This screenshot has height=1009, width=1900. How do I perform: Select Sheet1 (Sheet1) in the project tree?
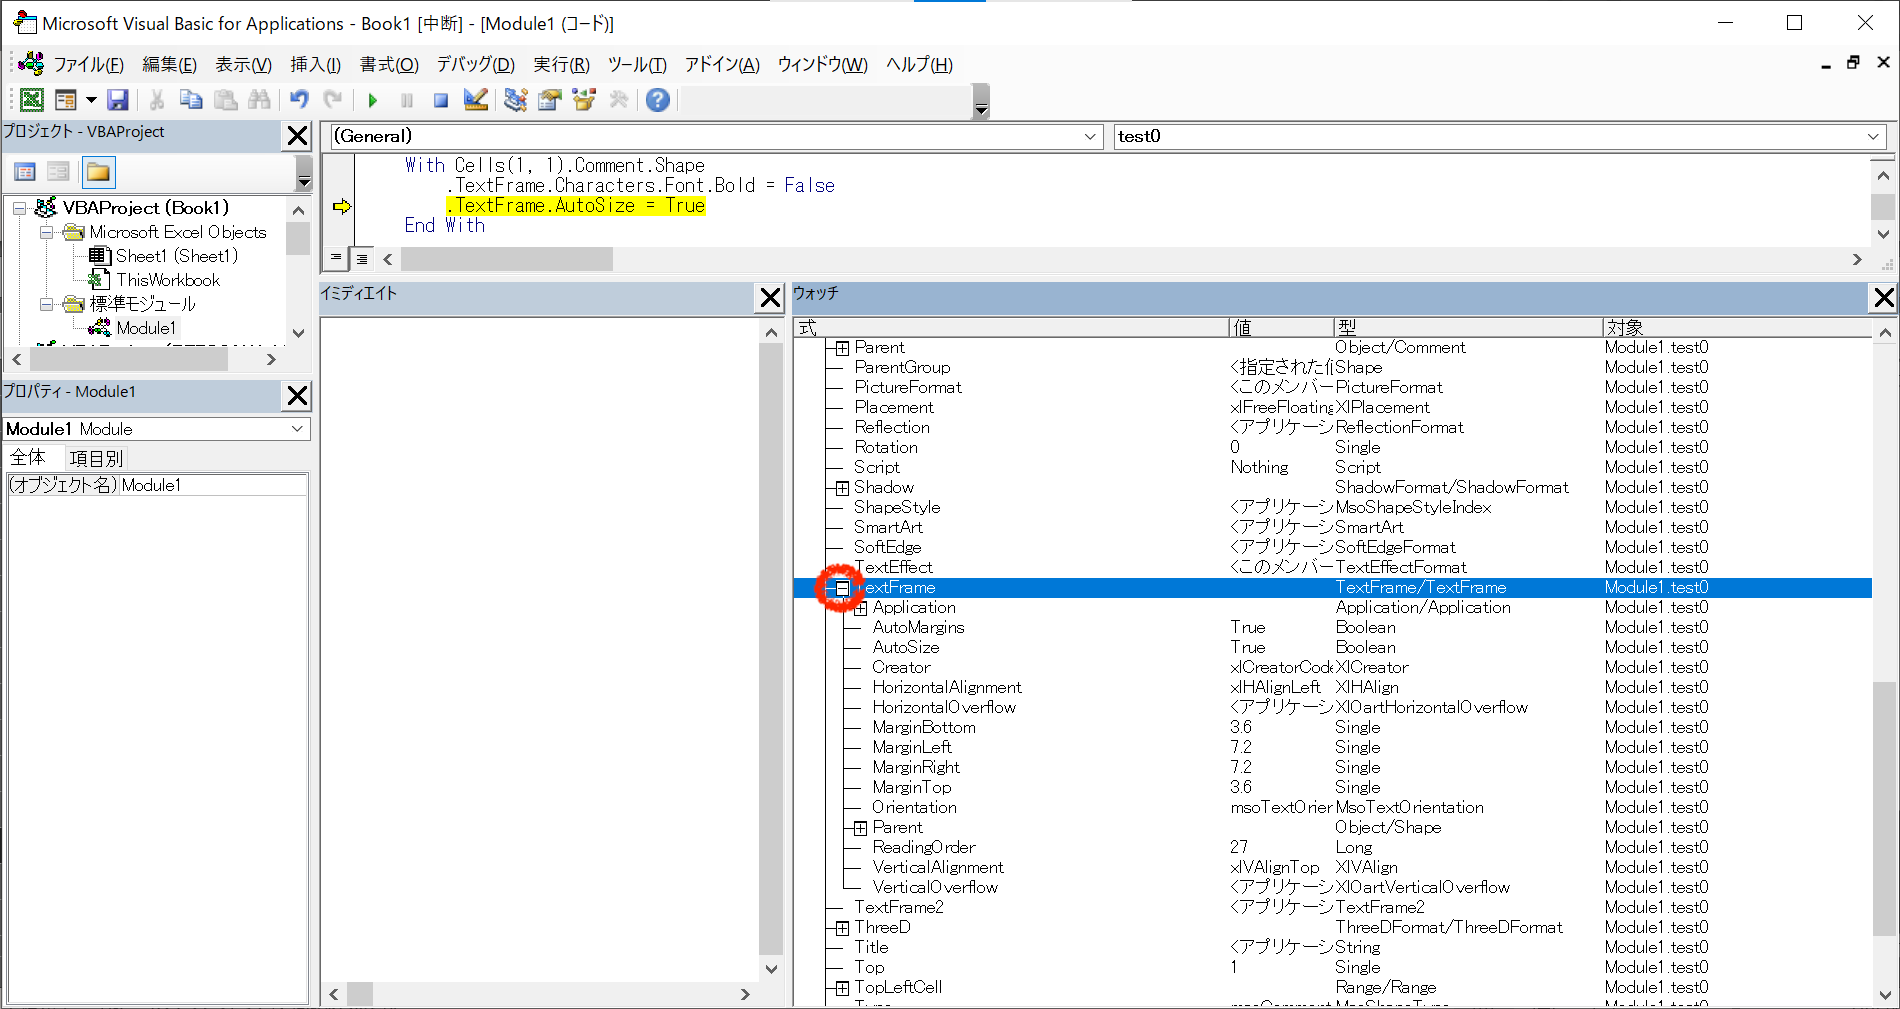[x=177, y=256]
